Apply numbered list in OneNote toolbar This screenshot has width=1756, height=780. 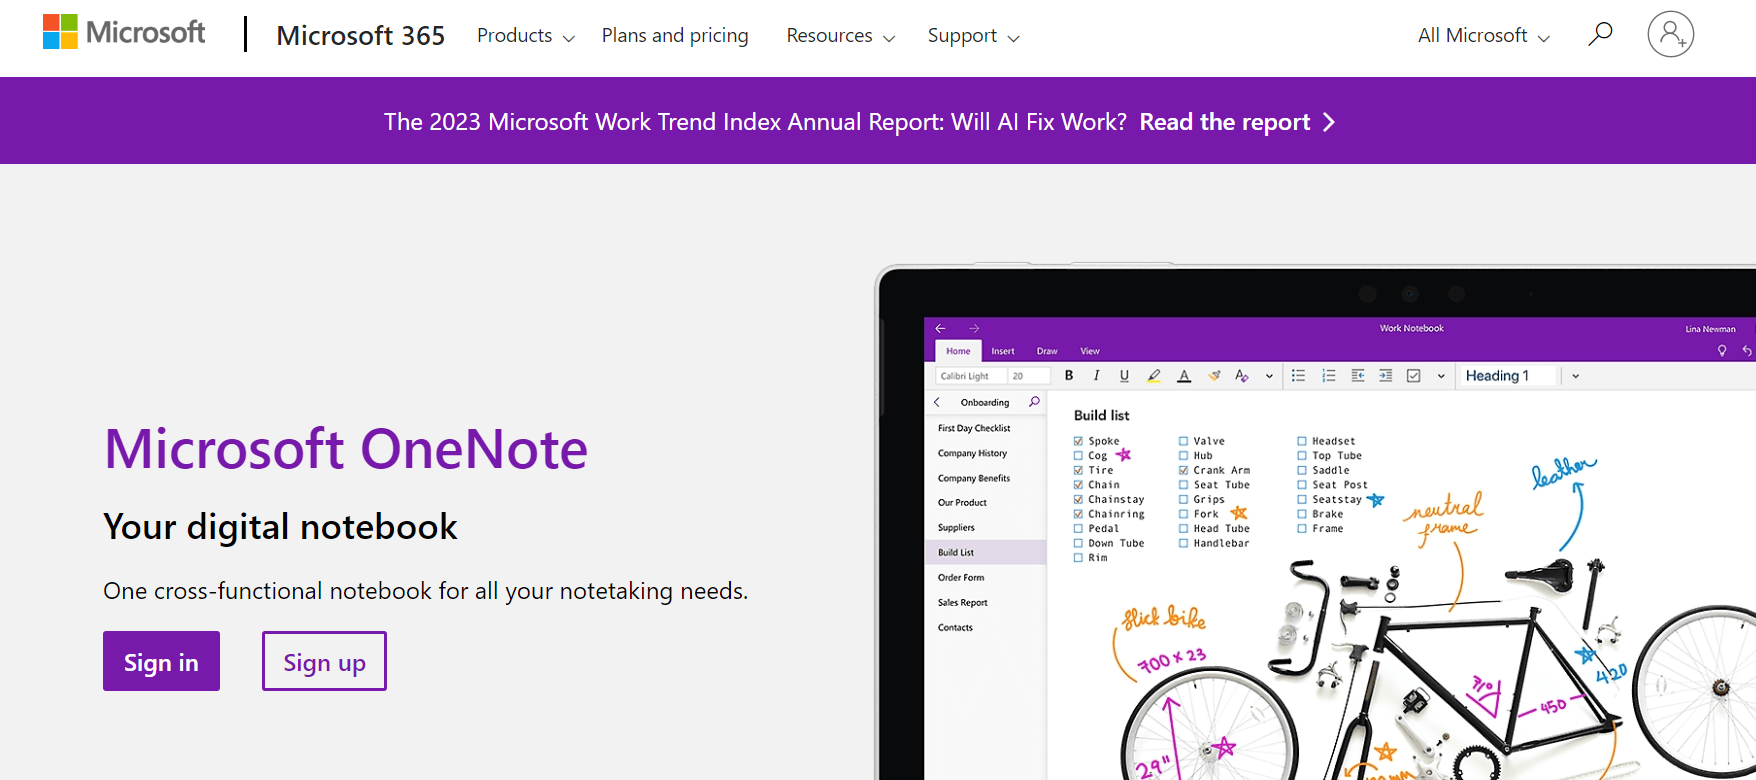pyautogui.click(x=1328, y=376)
